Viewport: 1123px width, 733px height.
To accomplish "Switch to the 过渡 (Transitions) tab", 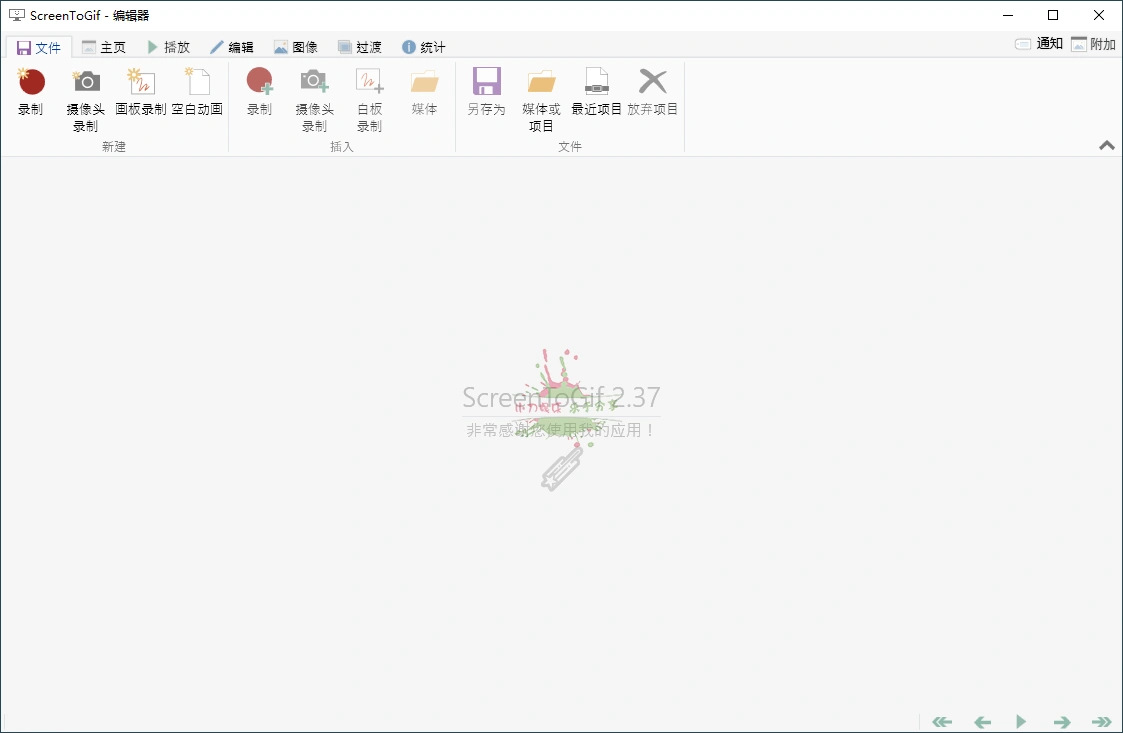I will point(360,46).
